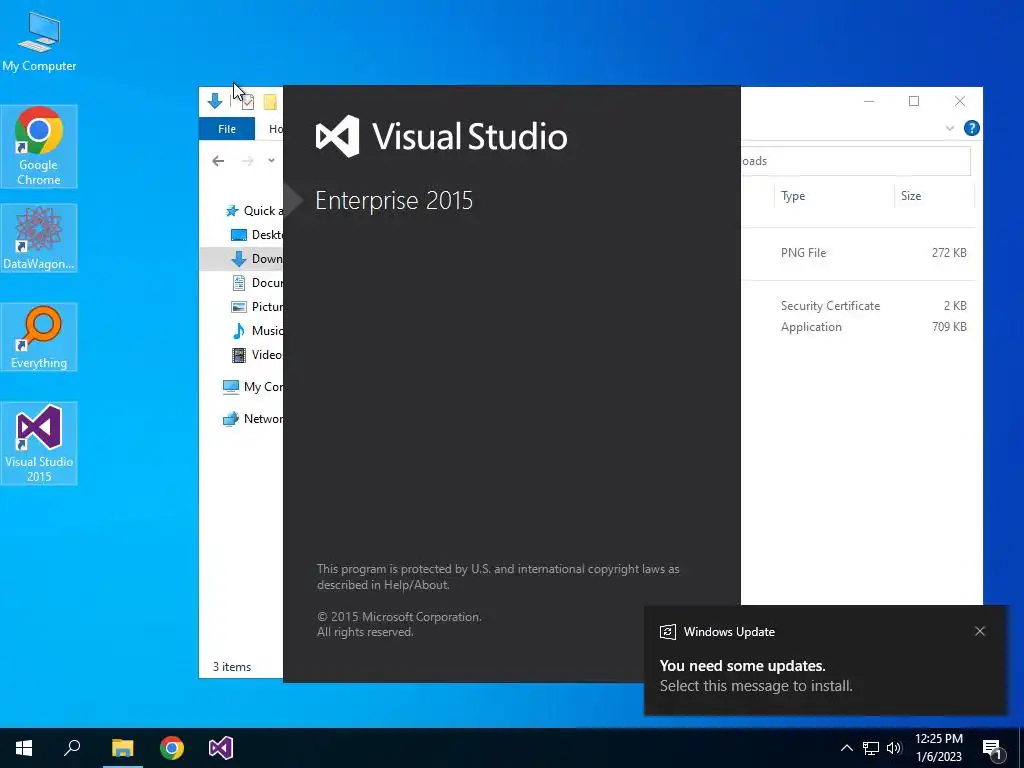1024x768 pixels.
Task: Open taskbar search magnifier
Action: (x=72, y=748)
